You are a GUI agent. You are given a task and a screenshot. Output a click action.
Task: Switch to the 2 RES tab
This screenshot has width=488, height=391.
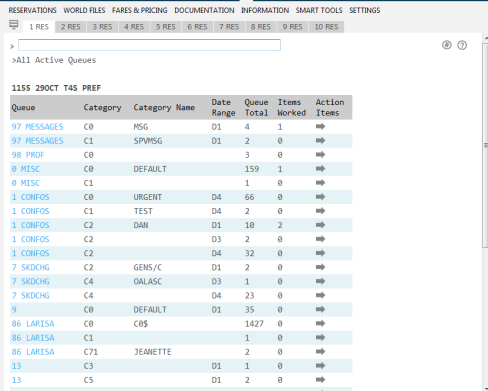pos(71,27)
